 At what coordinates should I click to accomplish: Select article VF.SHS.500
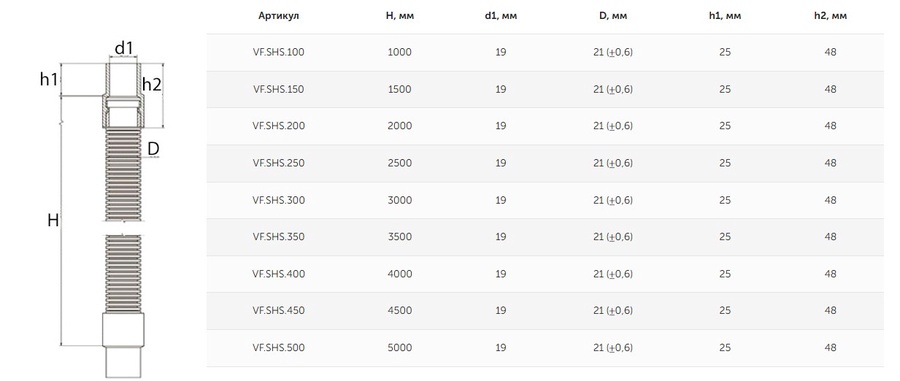pyautogui.click(x=278, y=348)
